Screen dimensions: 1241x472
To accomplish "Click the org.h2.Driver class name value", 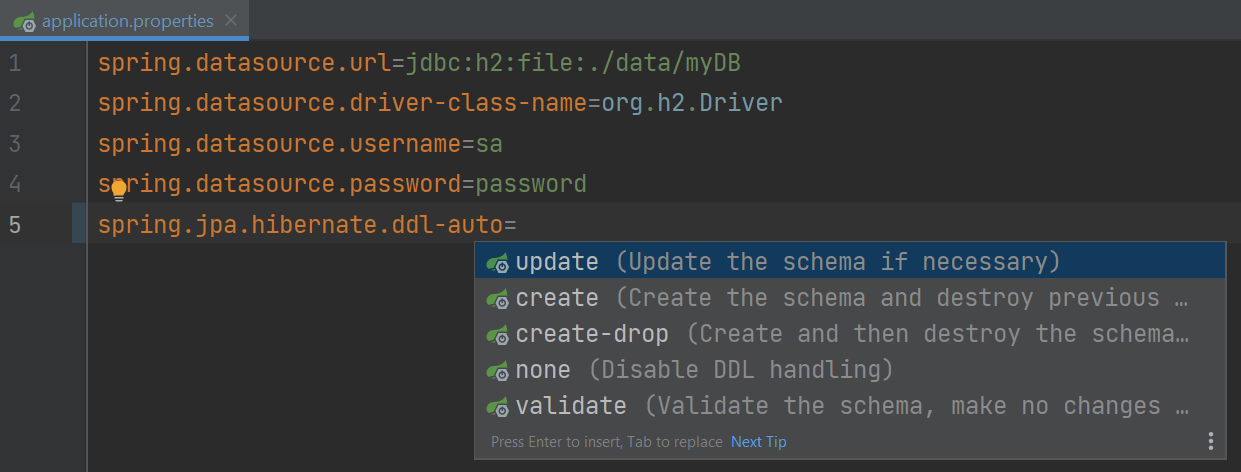I will [x=691, y=104].
